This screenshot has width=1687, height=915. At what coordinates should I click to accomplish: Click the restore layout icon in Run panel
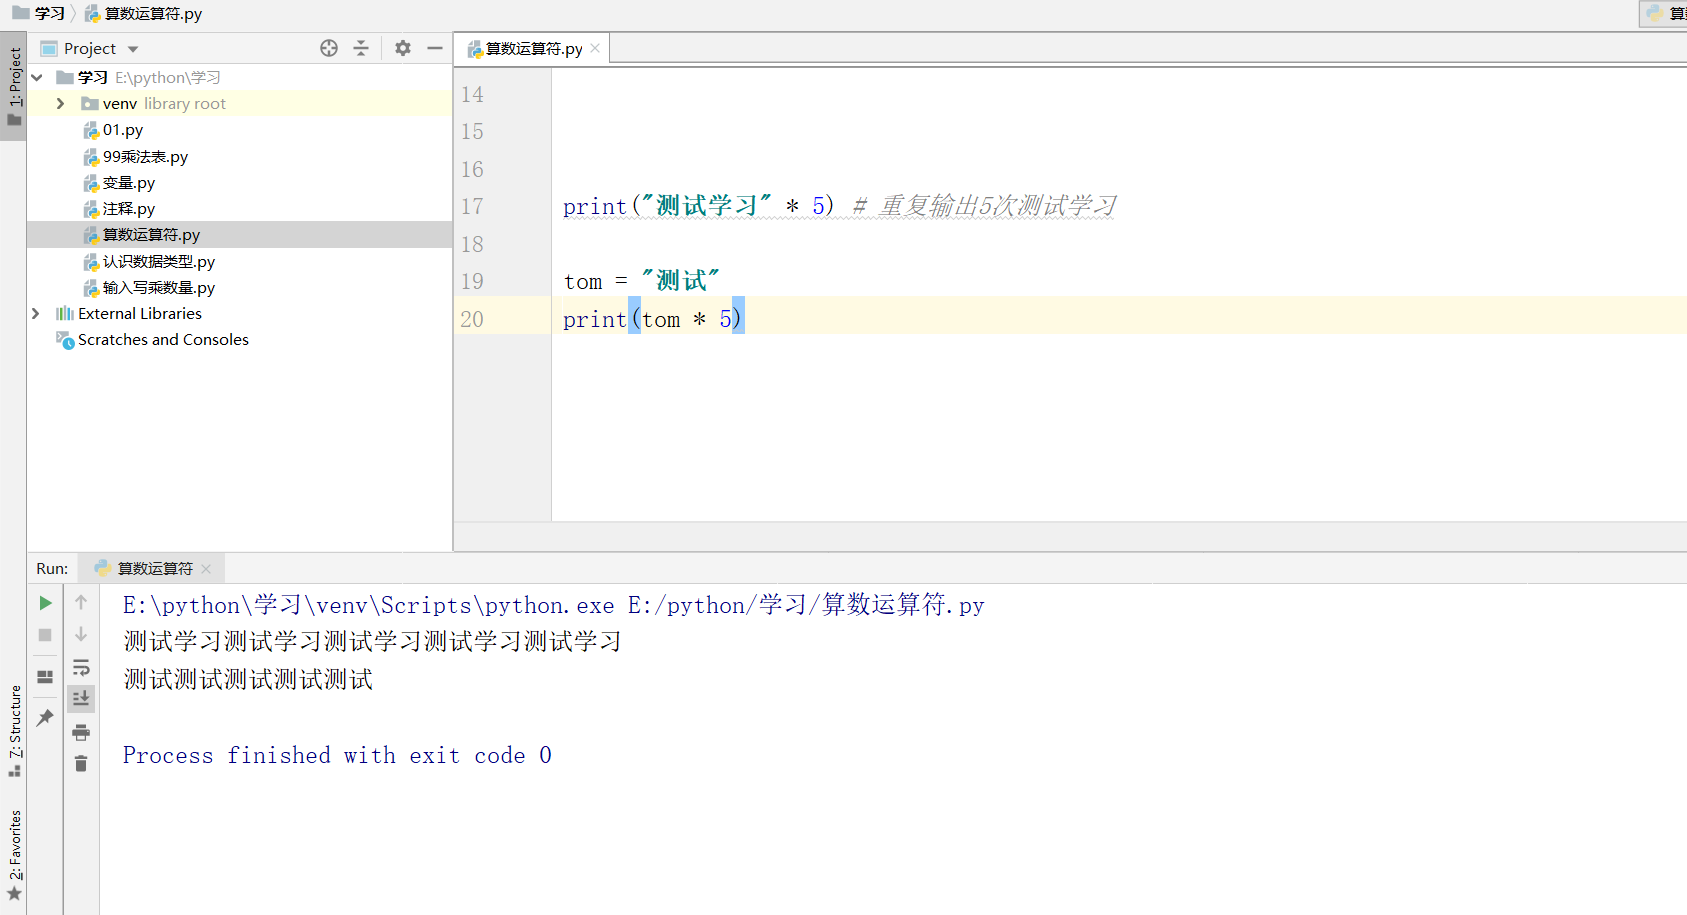(x=45, y=677)
